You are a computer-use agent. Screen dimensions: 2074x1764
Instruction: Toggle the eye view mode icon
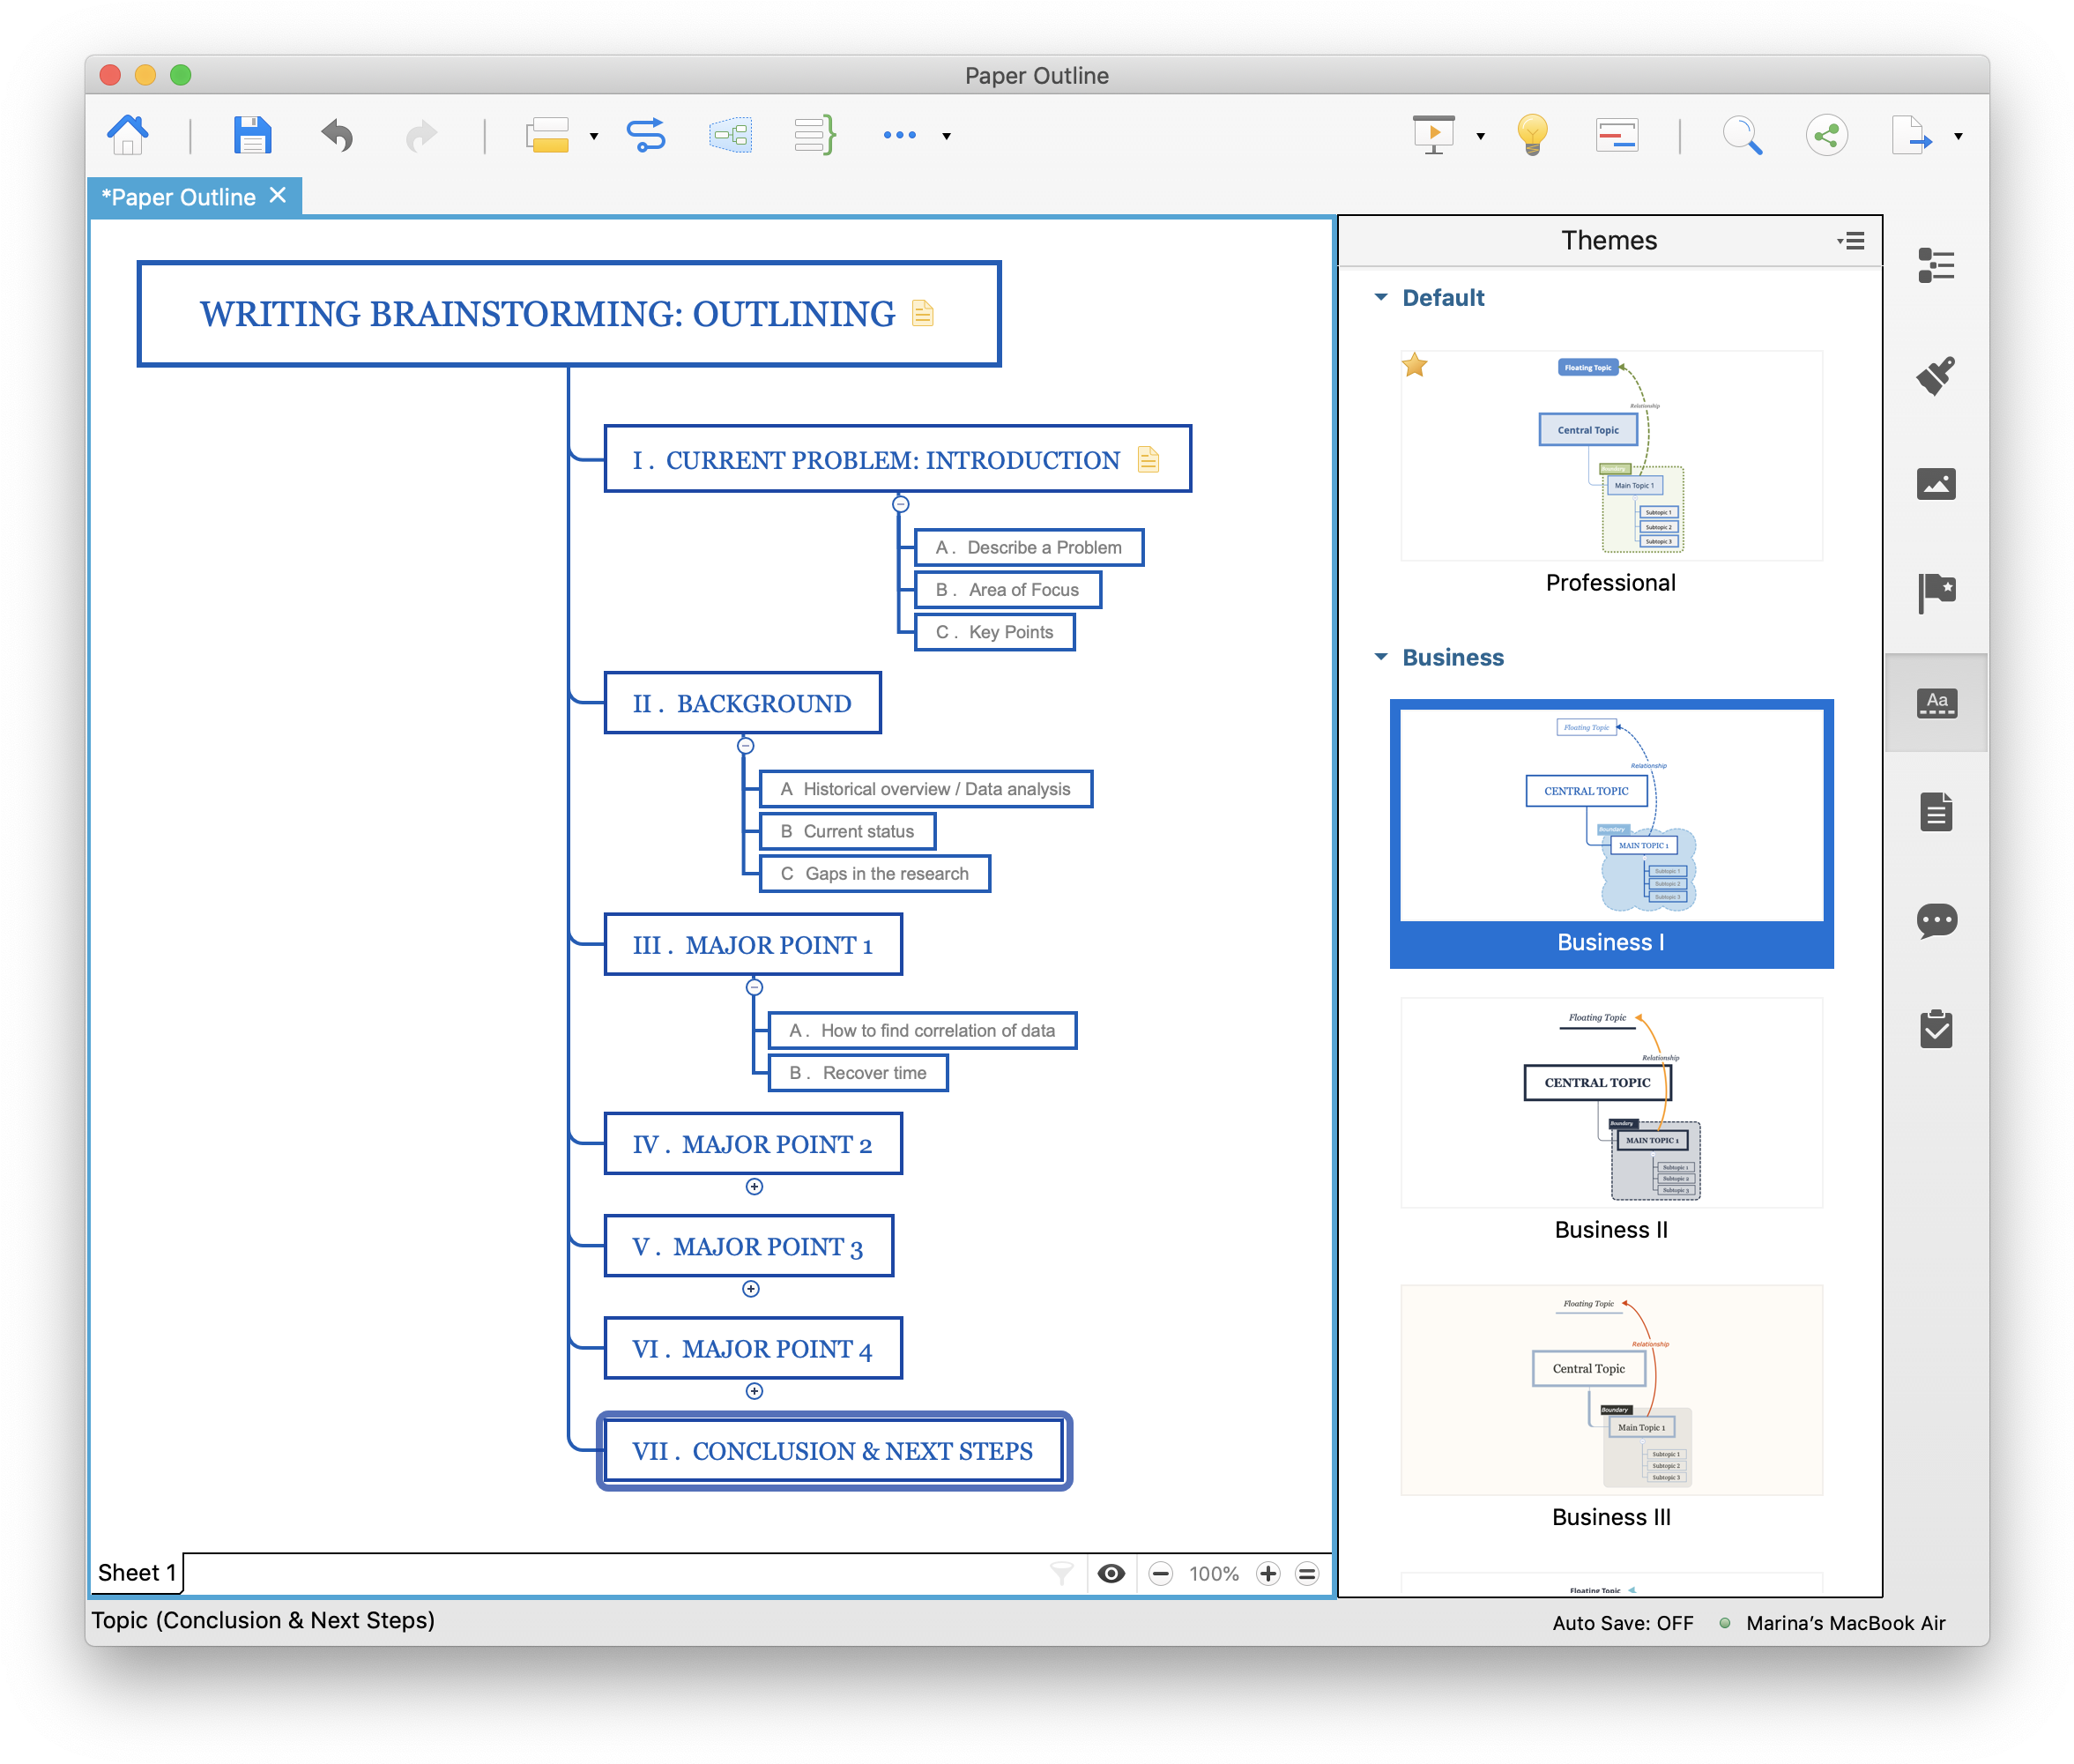(1111, 1574)
